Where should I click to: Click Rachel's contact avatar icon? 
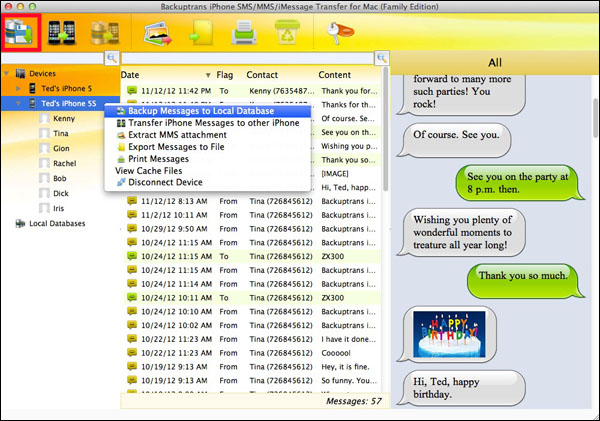click(x=44, y=163)
